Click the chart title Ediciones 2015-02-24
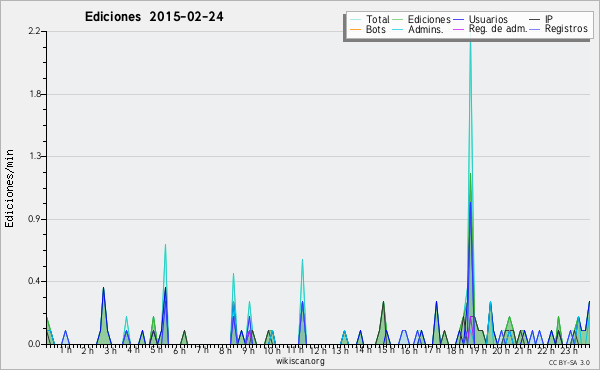600x370 pixels. point(154,16)
